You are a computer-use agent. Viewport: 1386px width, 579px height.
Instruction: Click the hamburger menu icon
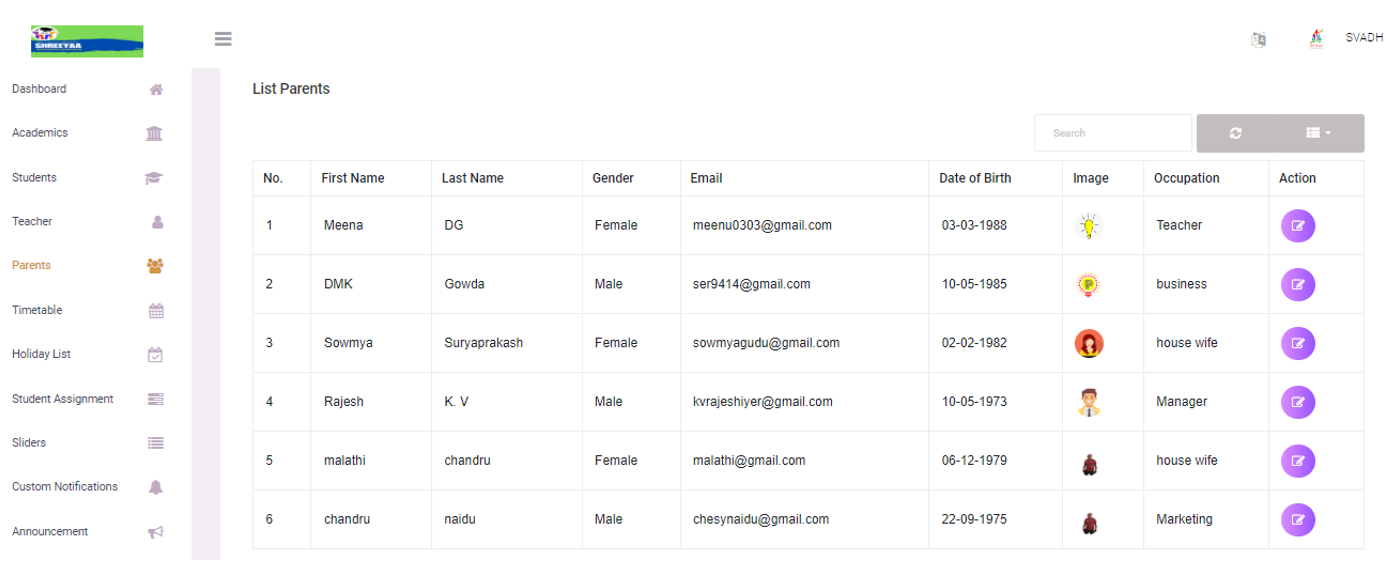coord(223,39)
